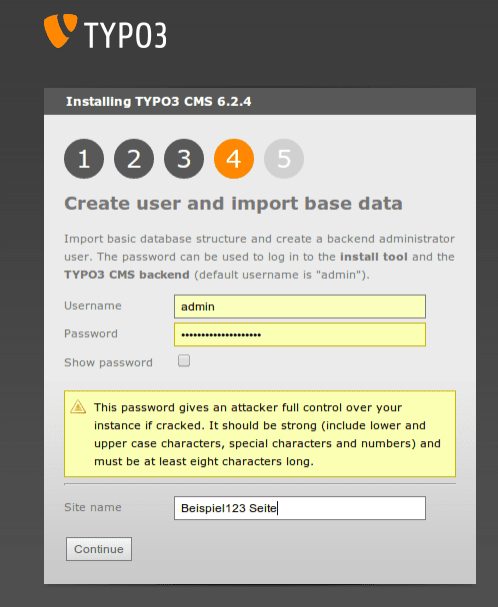
Task: Click the Continue button
Action: click(x=99, y=549)
